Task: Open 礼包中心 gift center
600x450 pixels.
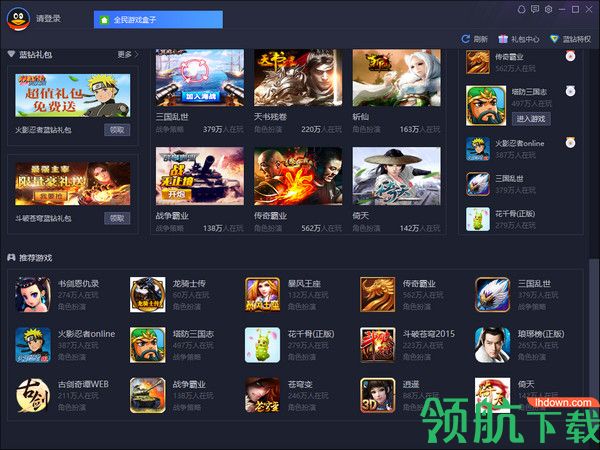Action: click(x=518, y=39)
